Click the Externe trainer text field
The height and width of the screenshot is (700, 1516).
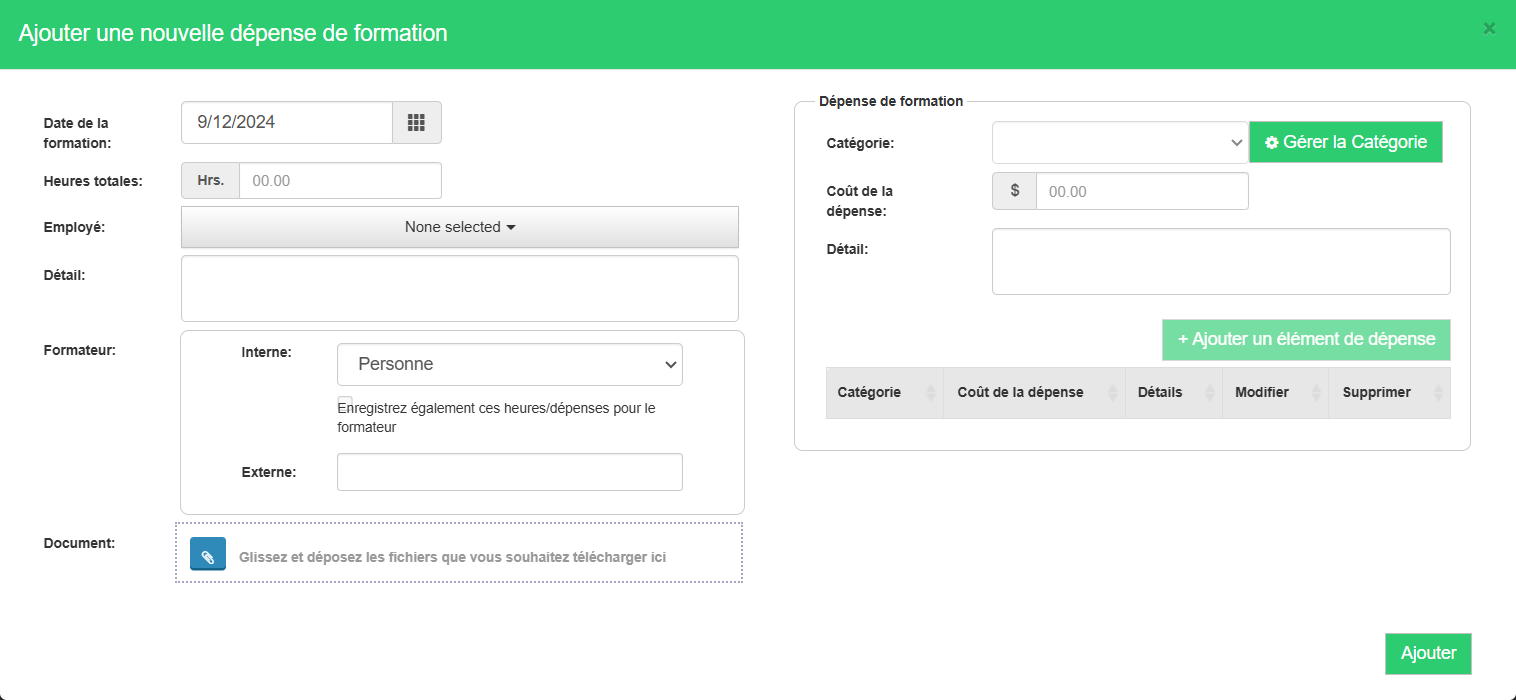point(509,472)
